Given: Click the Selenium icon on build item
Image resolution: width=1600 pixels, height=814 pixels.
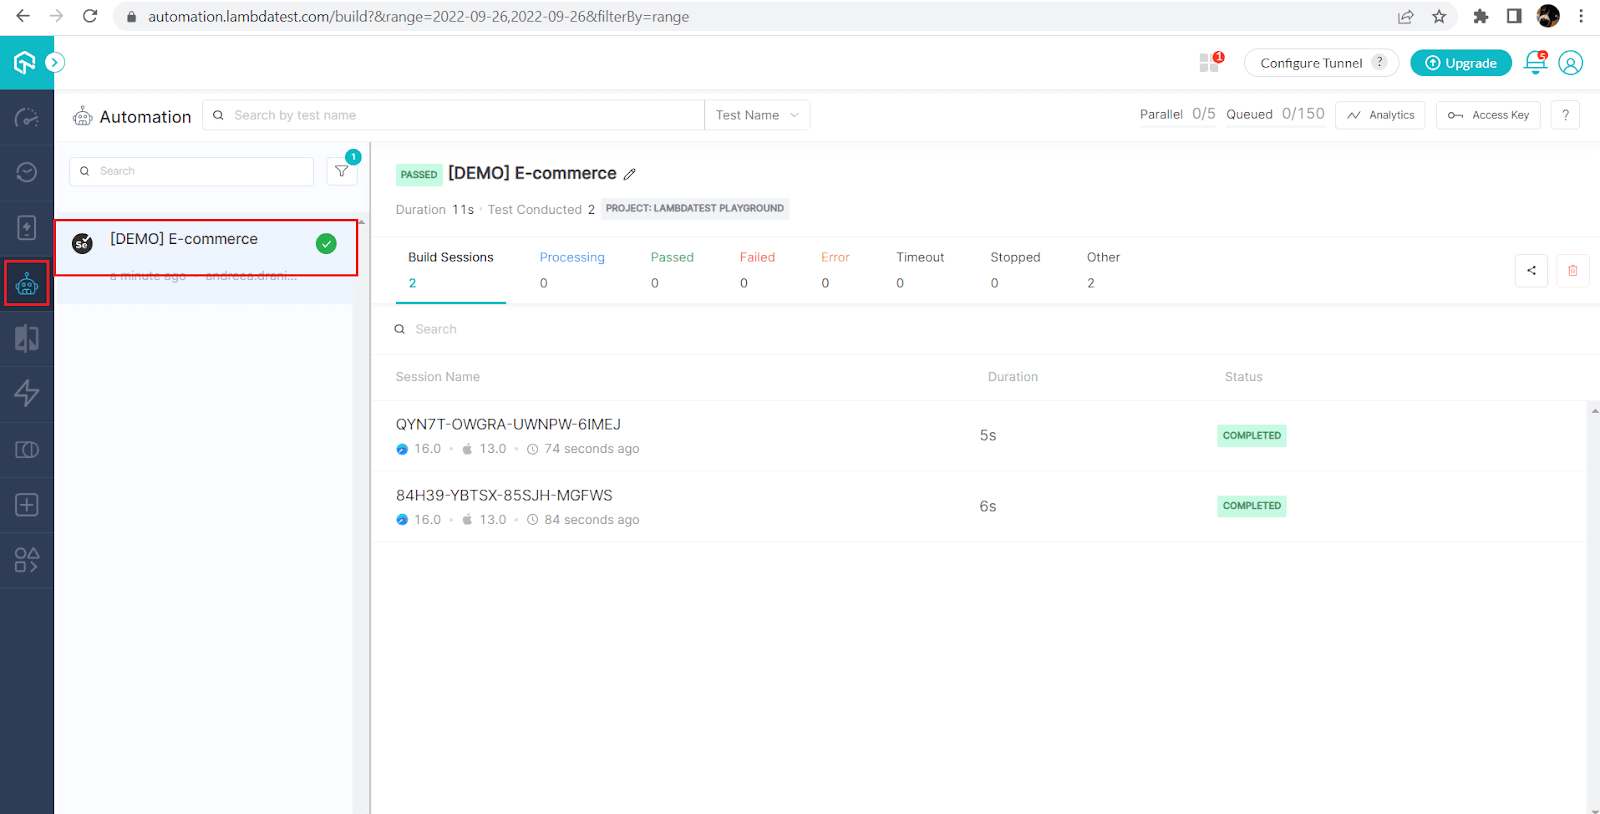Looking at the screenshot, I should coord(83,243).
